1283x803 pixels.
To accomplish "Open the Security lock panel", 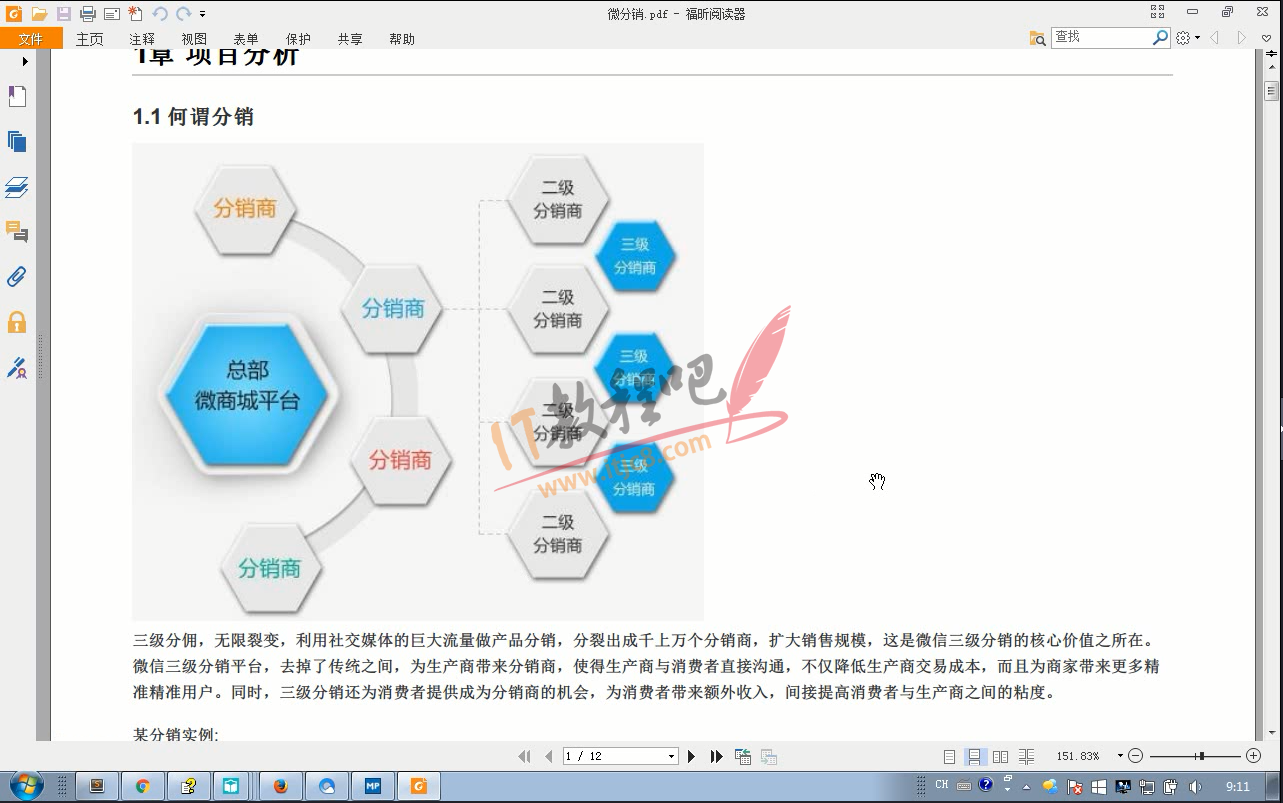I will [x=17, y=322].
